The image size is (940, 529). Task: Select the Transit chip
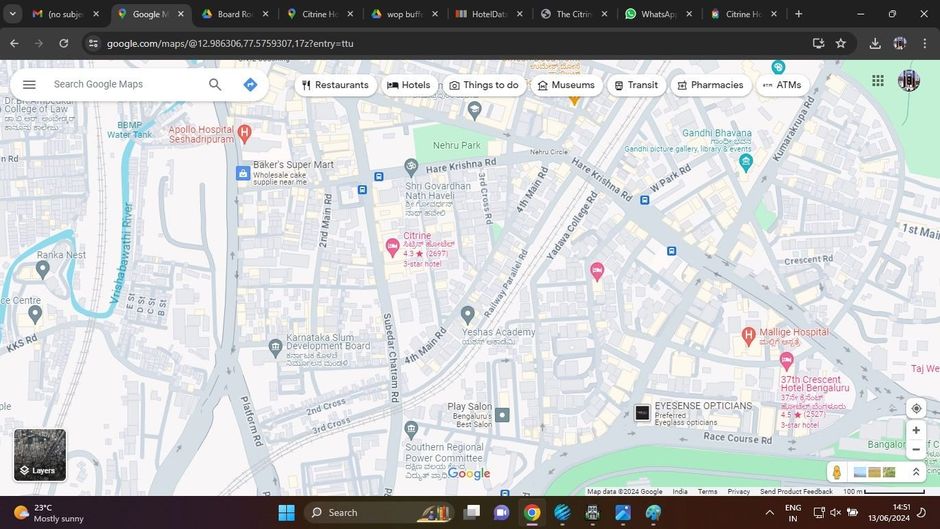pyautogui.click(x=636, y=85)
